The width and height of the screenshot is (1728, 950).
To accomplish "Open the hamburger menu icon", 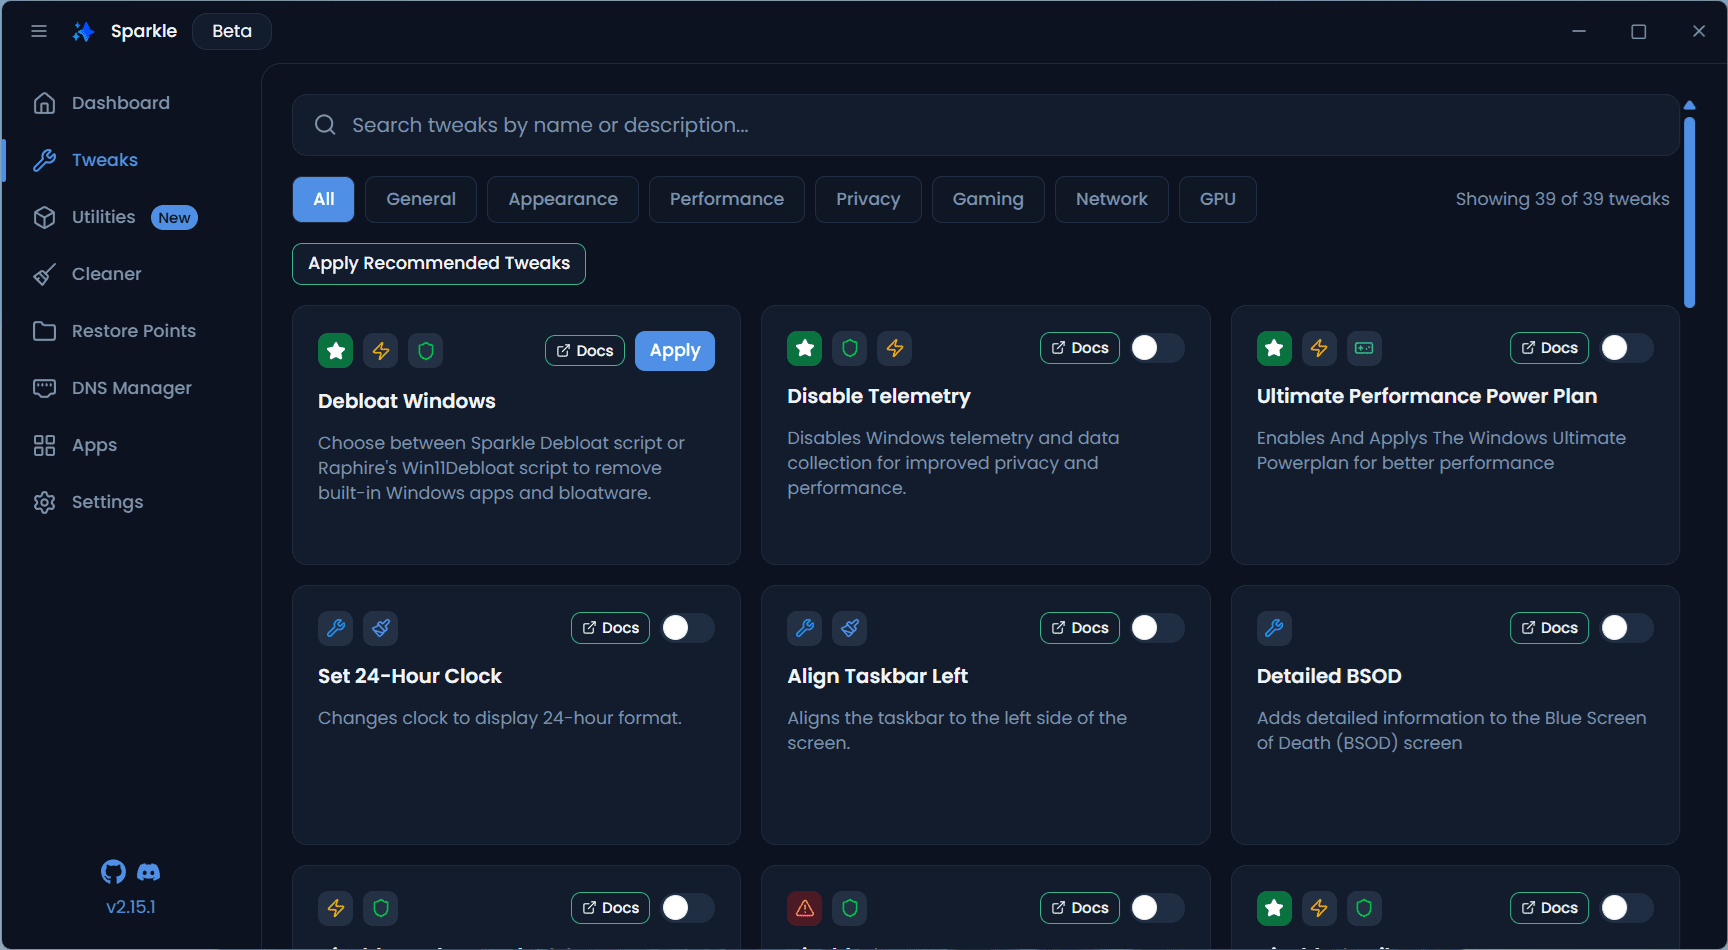I will [x=39, y=31].
